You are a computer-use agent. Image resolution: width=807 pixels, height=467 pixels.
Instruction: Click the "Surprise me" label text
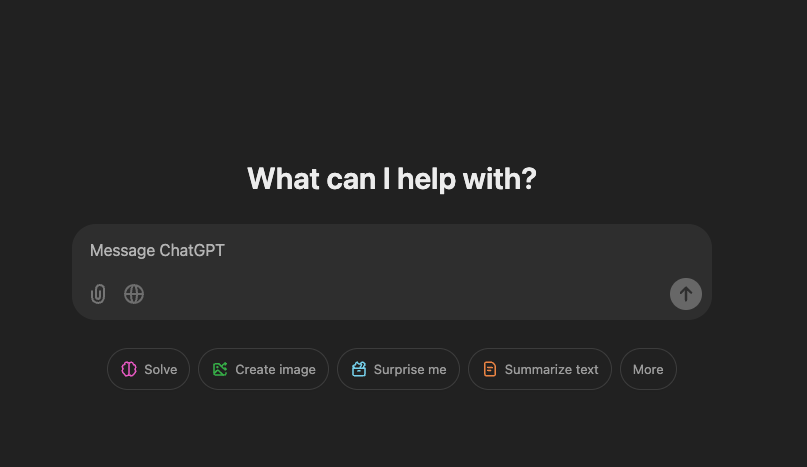tap(410, 370)
